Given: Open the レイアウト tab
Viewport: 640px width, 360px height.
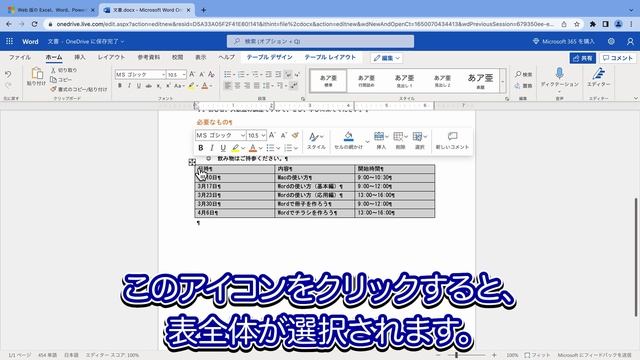Looking at the screenshot, I should (111, 58).
